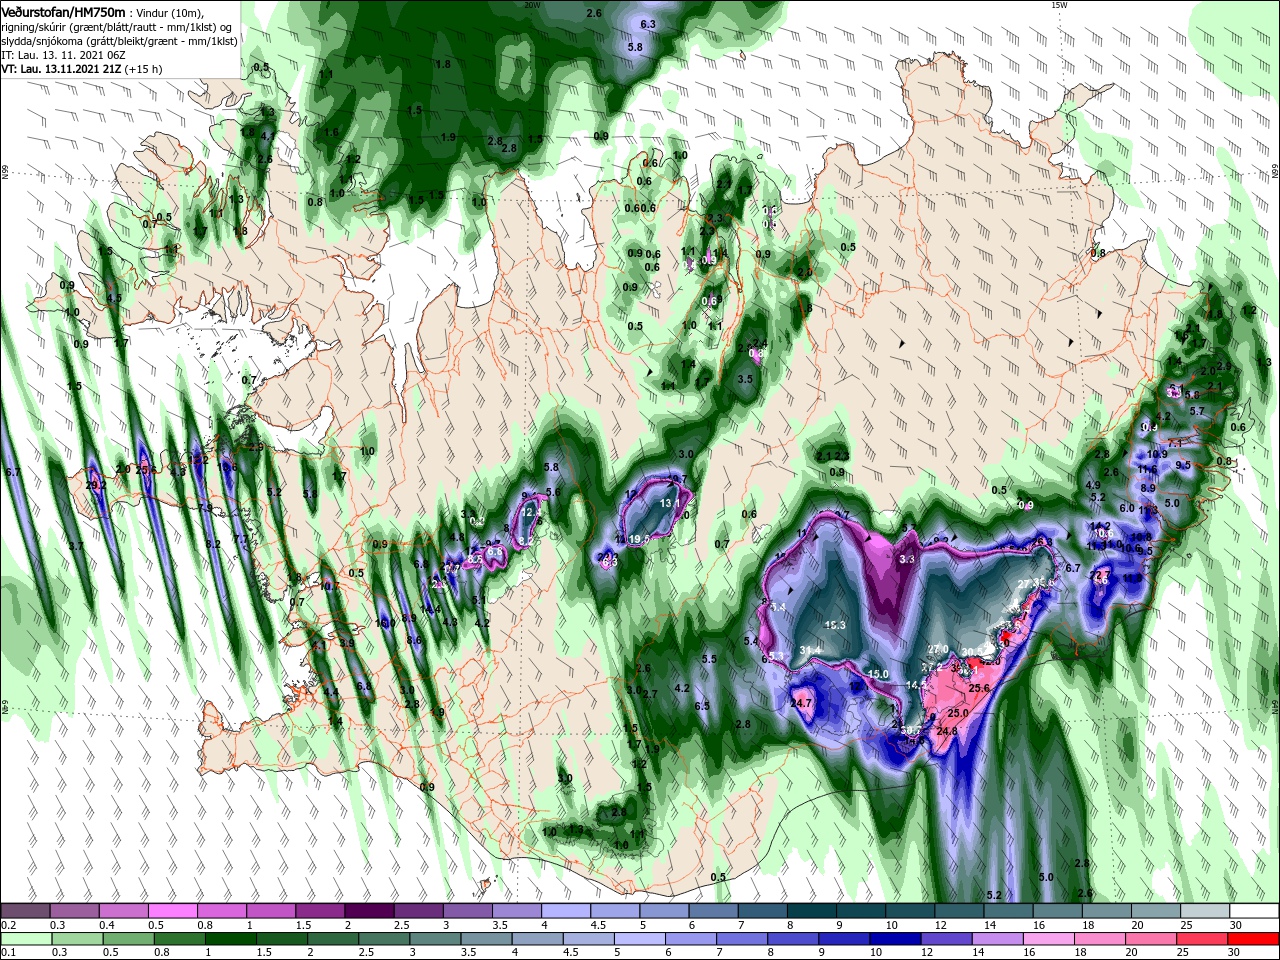Select snow legend swatch labeled 0.8
Screen dimensions: 1280x960
click(221, 911)
